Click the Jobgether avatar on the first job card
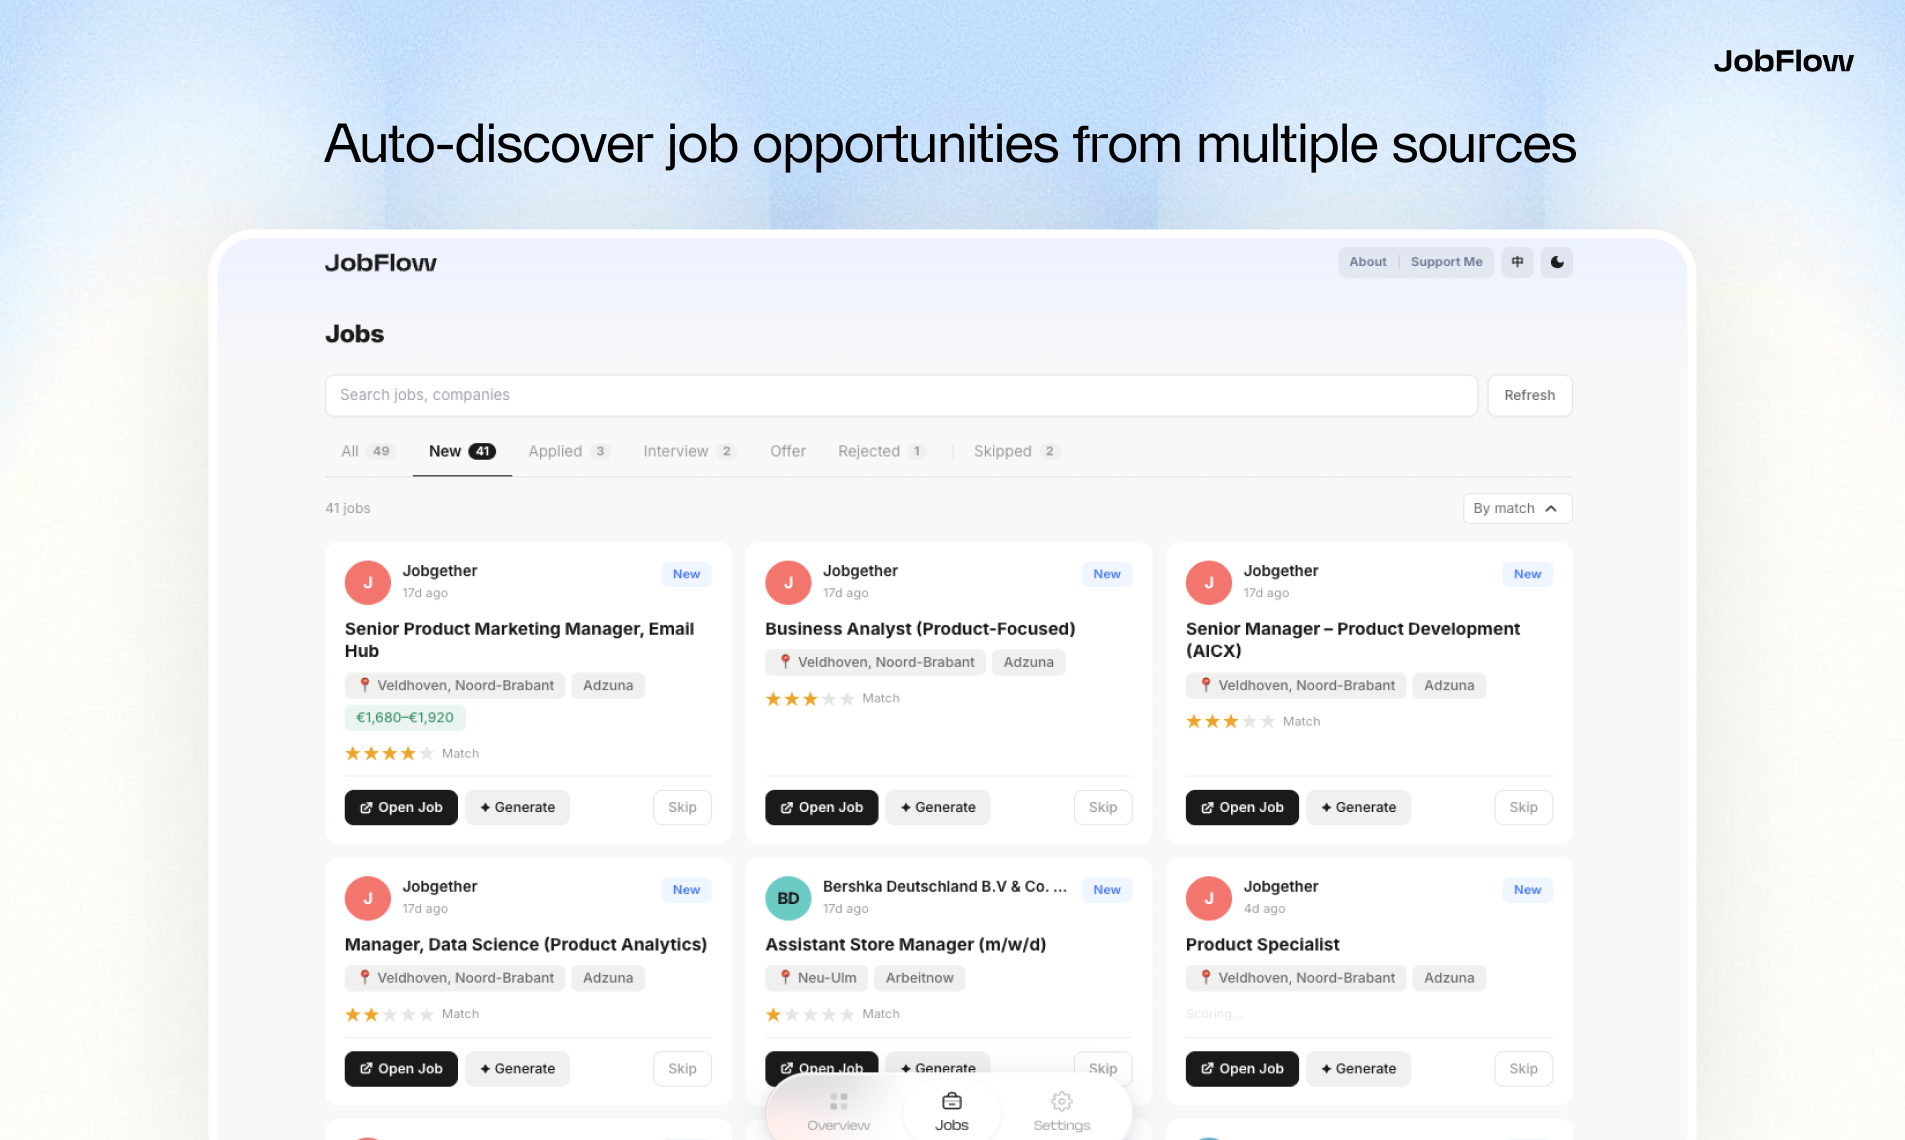 point(368,582)
